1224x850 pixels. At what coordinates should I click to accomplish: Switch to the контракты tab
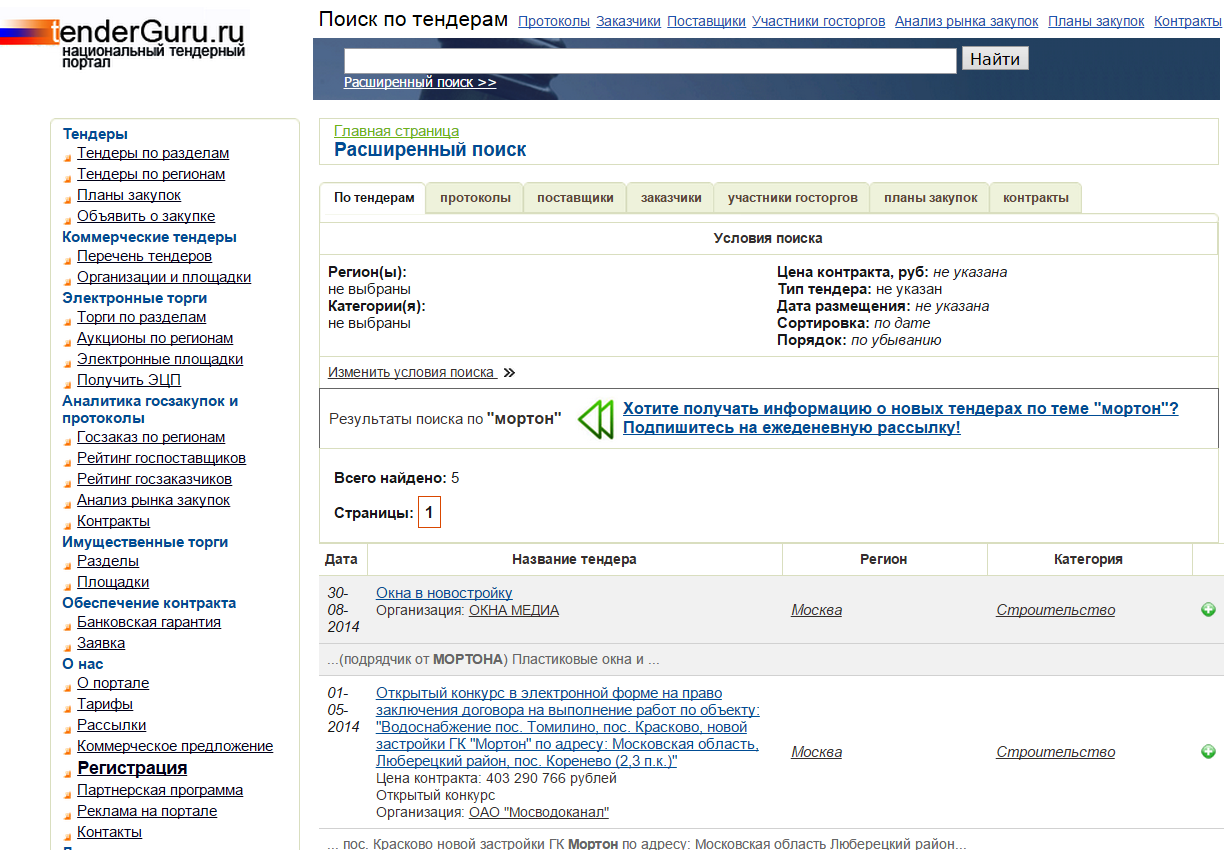(x=1036, y=198)
